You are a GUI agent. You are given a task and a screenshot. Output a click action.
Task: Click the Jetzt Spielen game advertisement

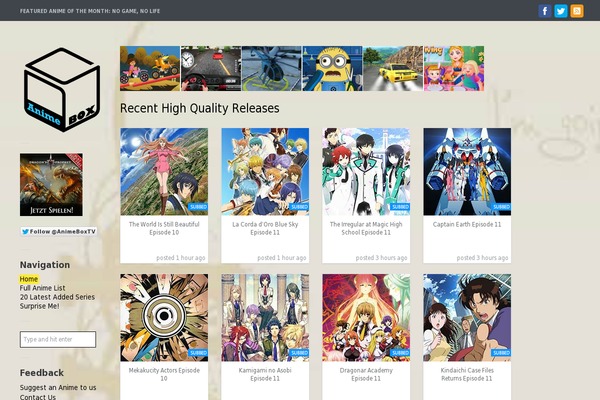pos(51,184)
